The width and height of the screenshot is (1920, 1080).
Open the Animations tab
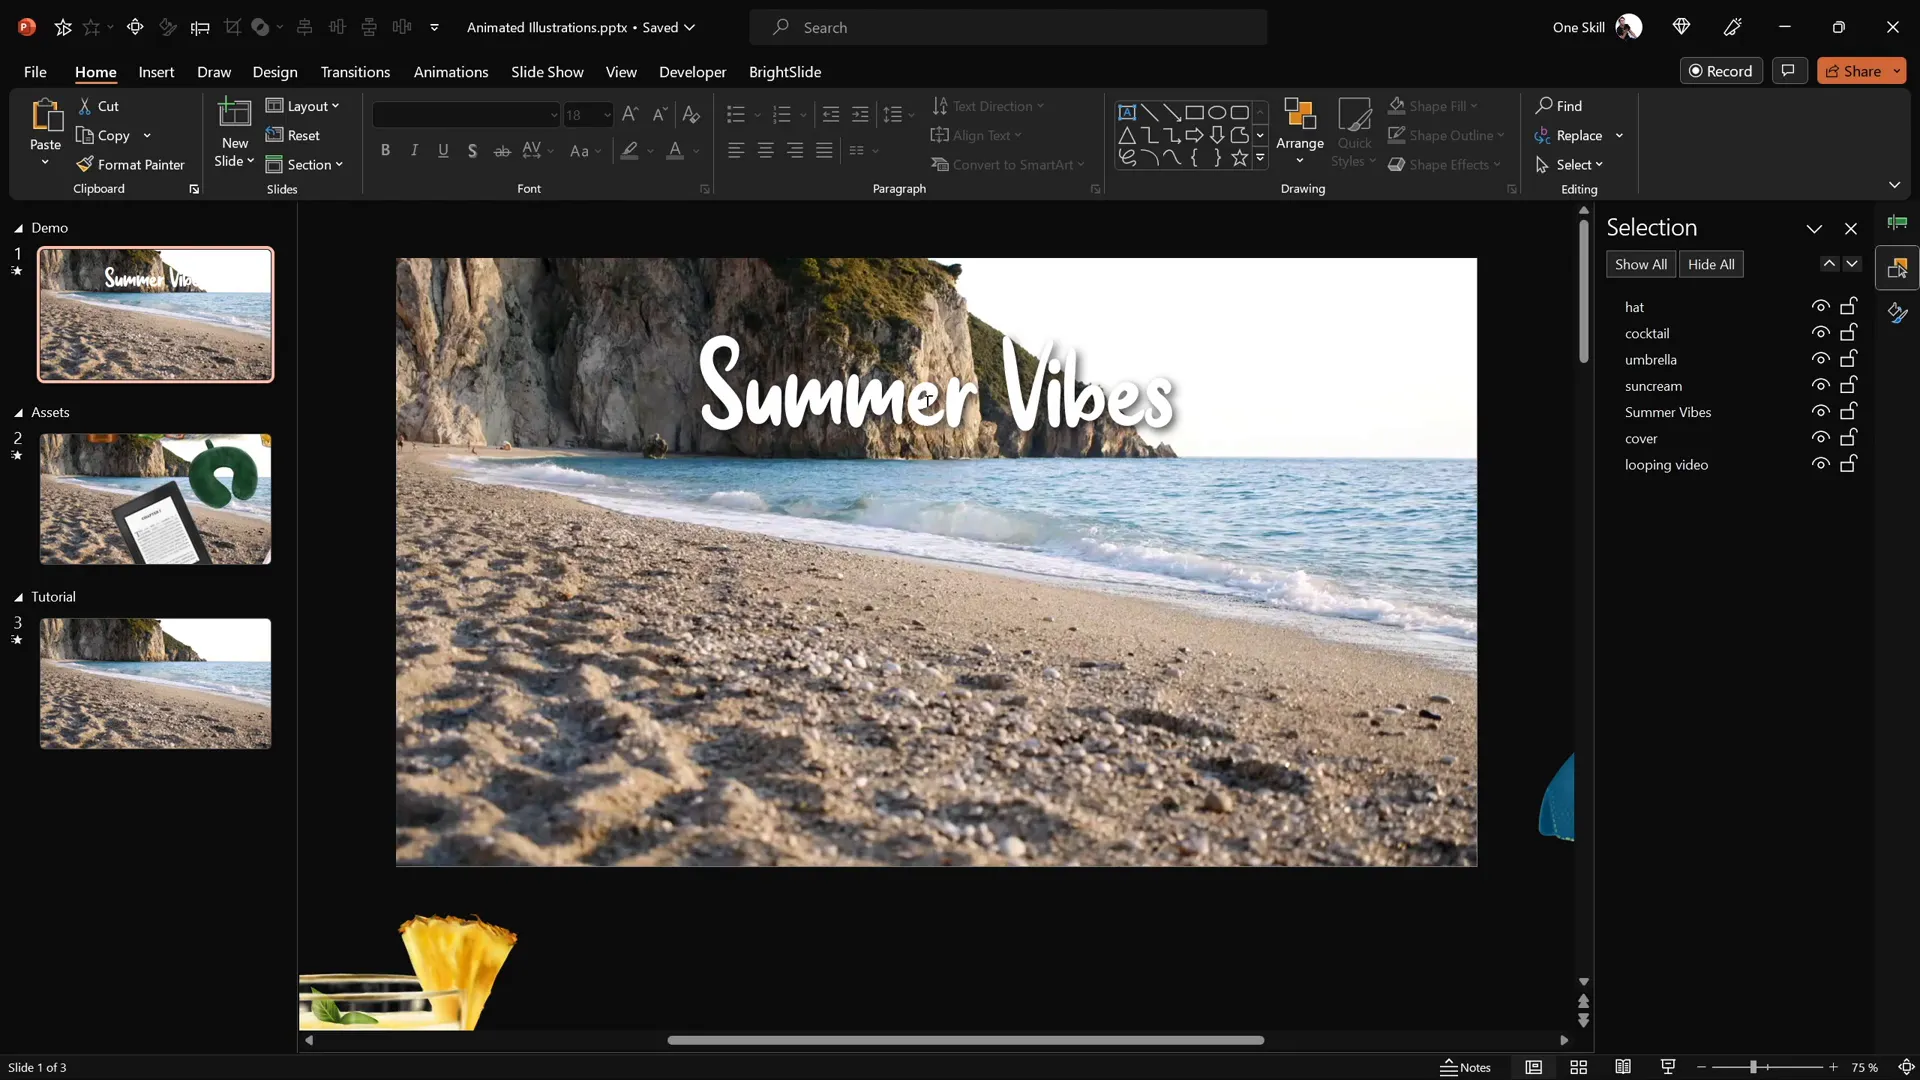pyautogui.click(x=451, y=72)
